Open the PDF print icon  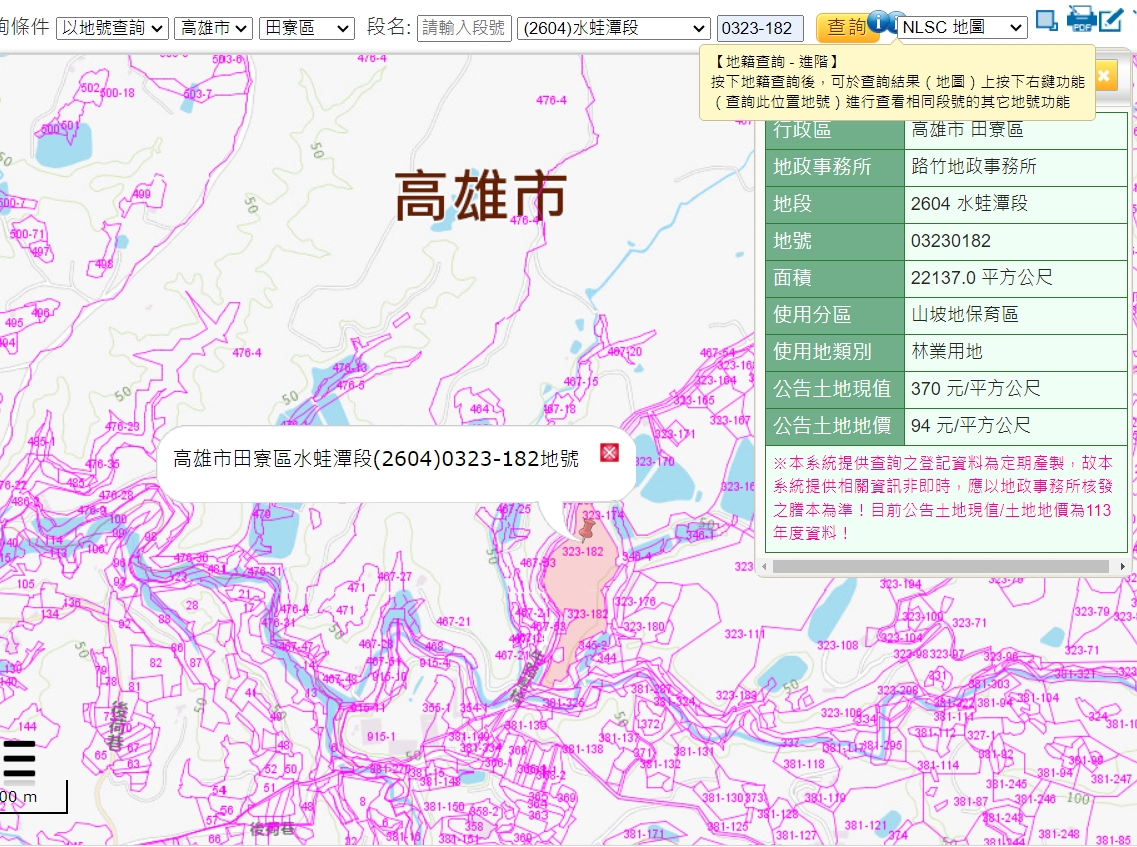coord(1081,19)
